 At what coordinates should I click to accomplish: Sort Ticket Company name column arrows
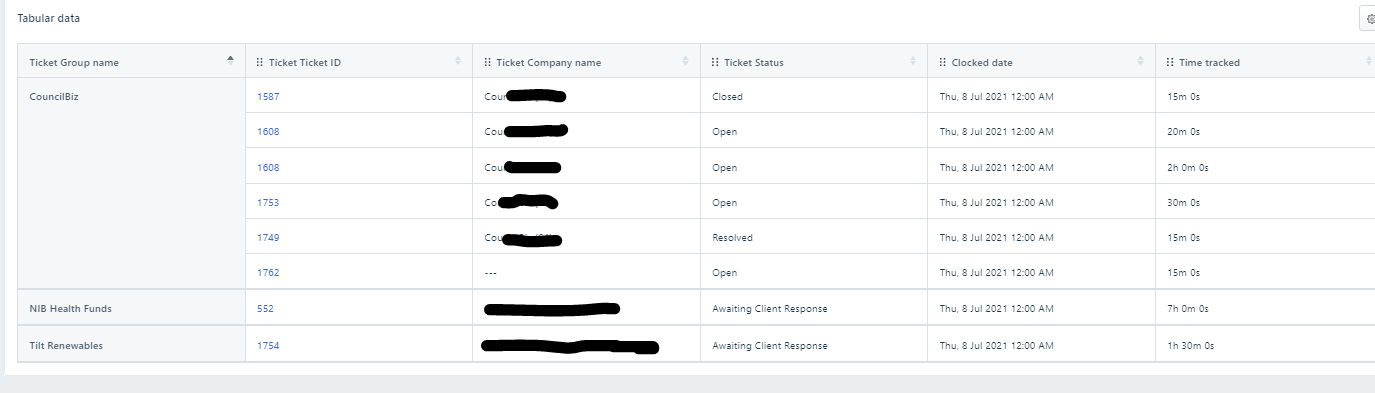[685, 61]
